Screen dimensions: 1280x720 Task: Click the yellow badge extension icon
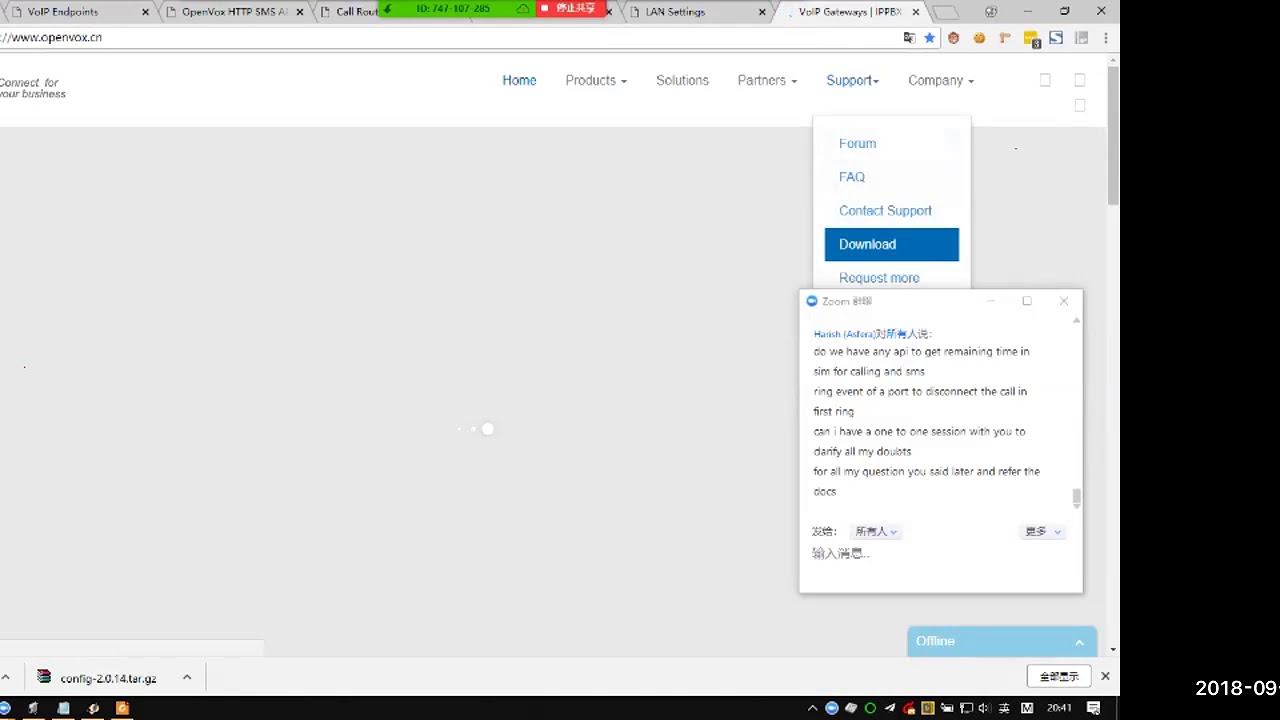1032,39
